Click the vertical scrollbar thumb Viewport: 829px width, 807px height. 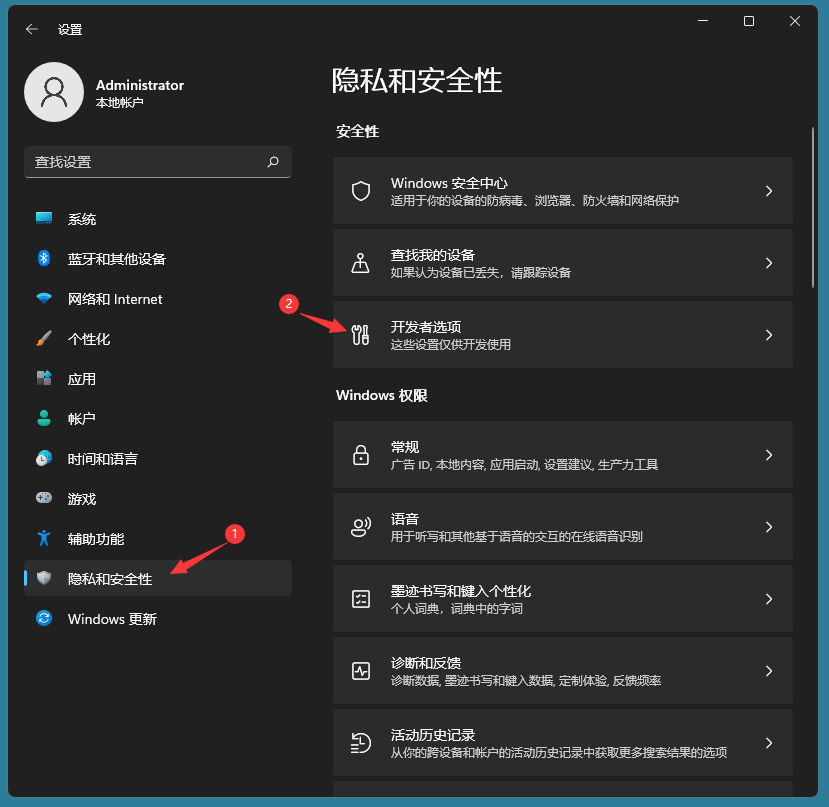click(x=813, y=207)
